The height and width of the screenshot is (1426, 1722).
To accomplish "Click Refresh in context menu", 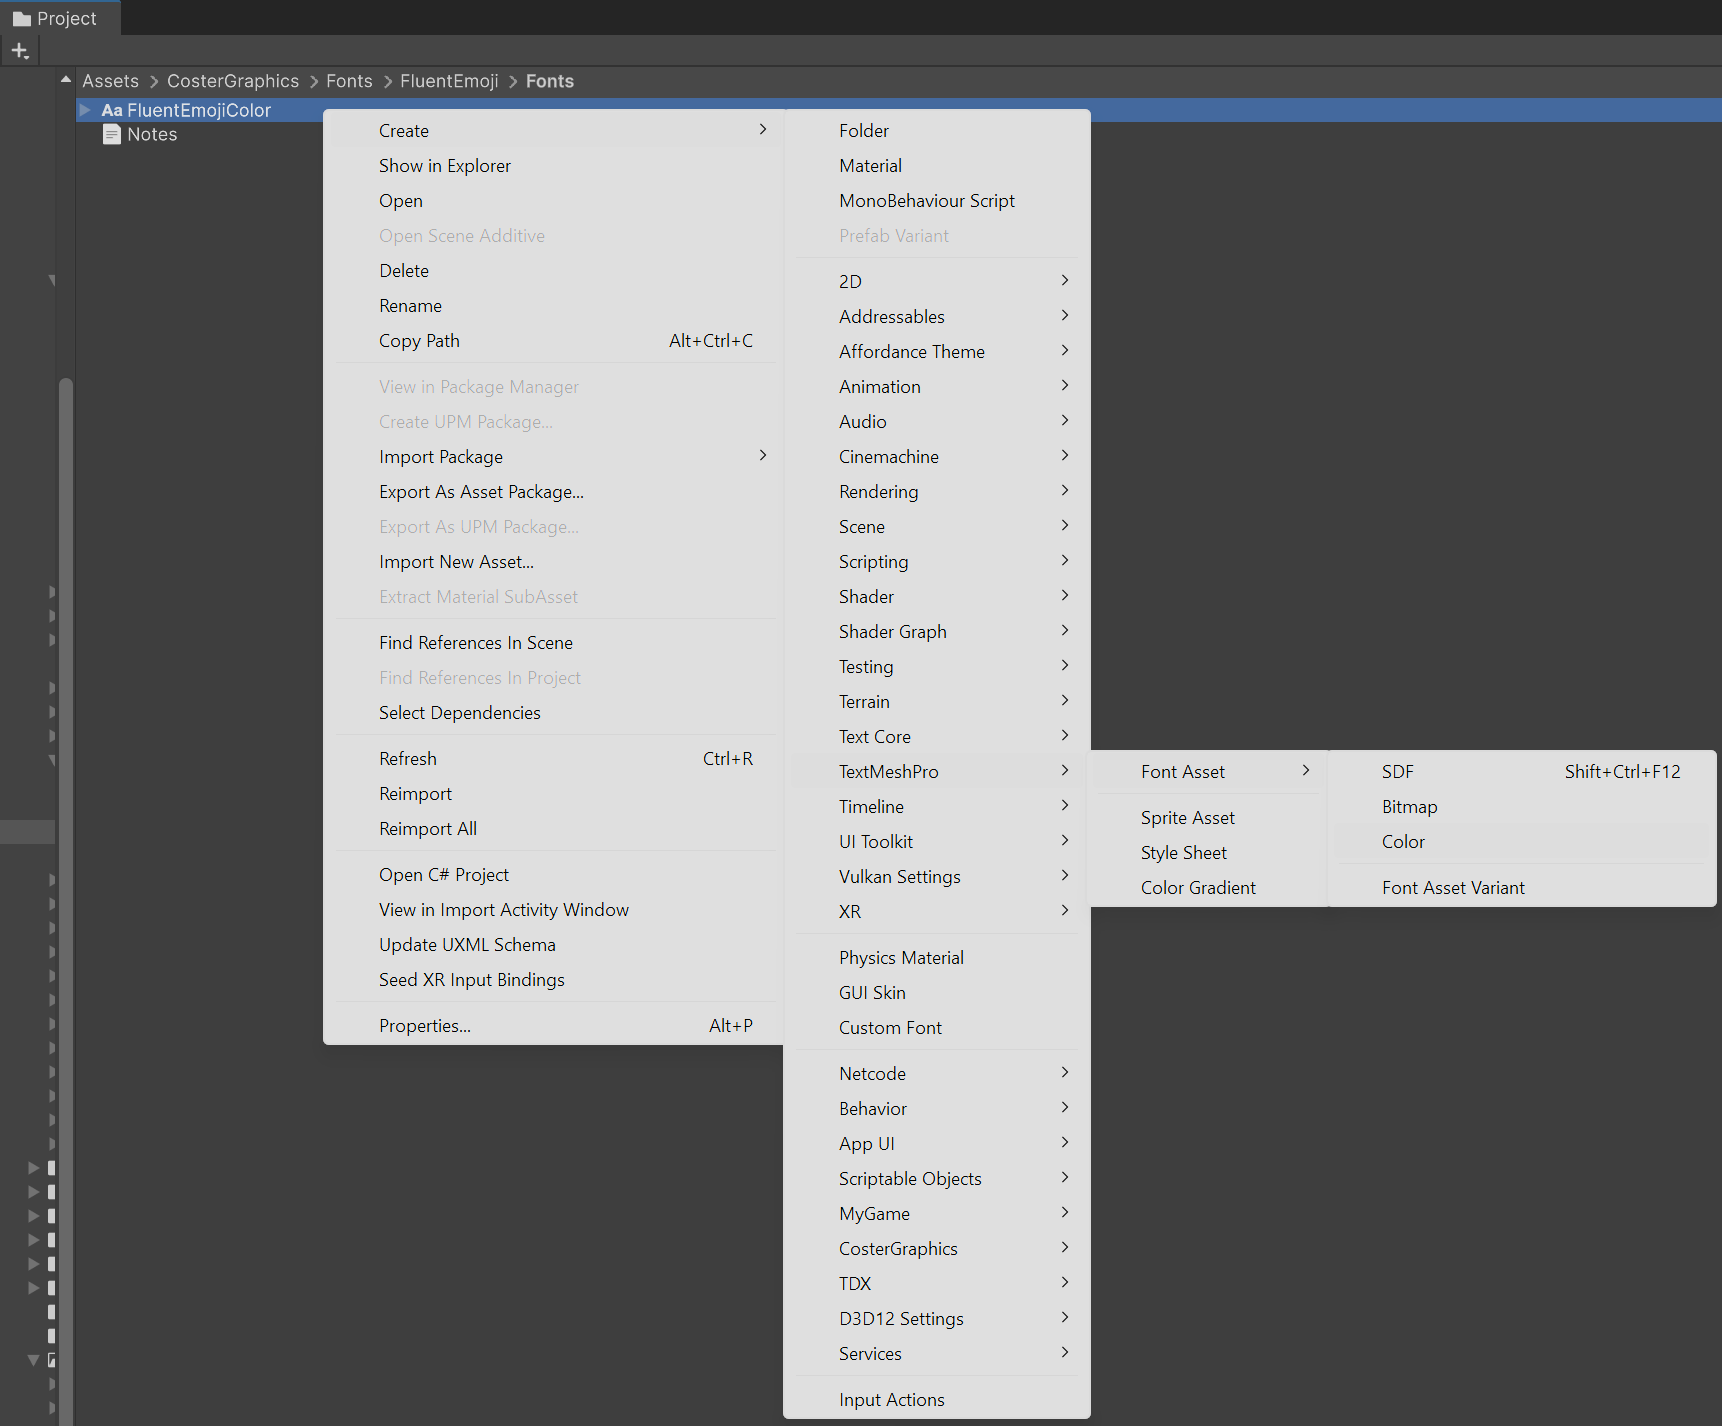I will (553, 759).
